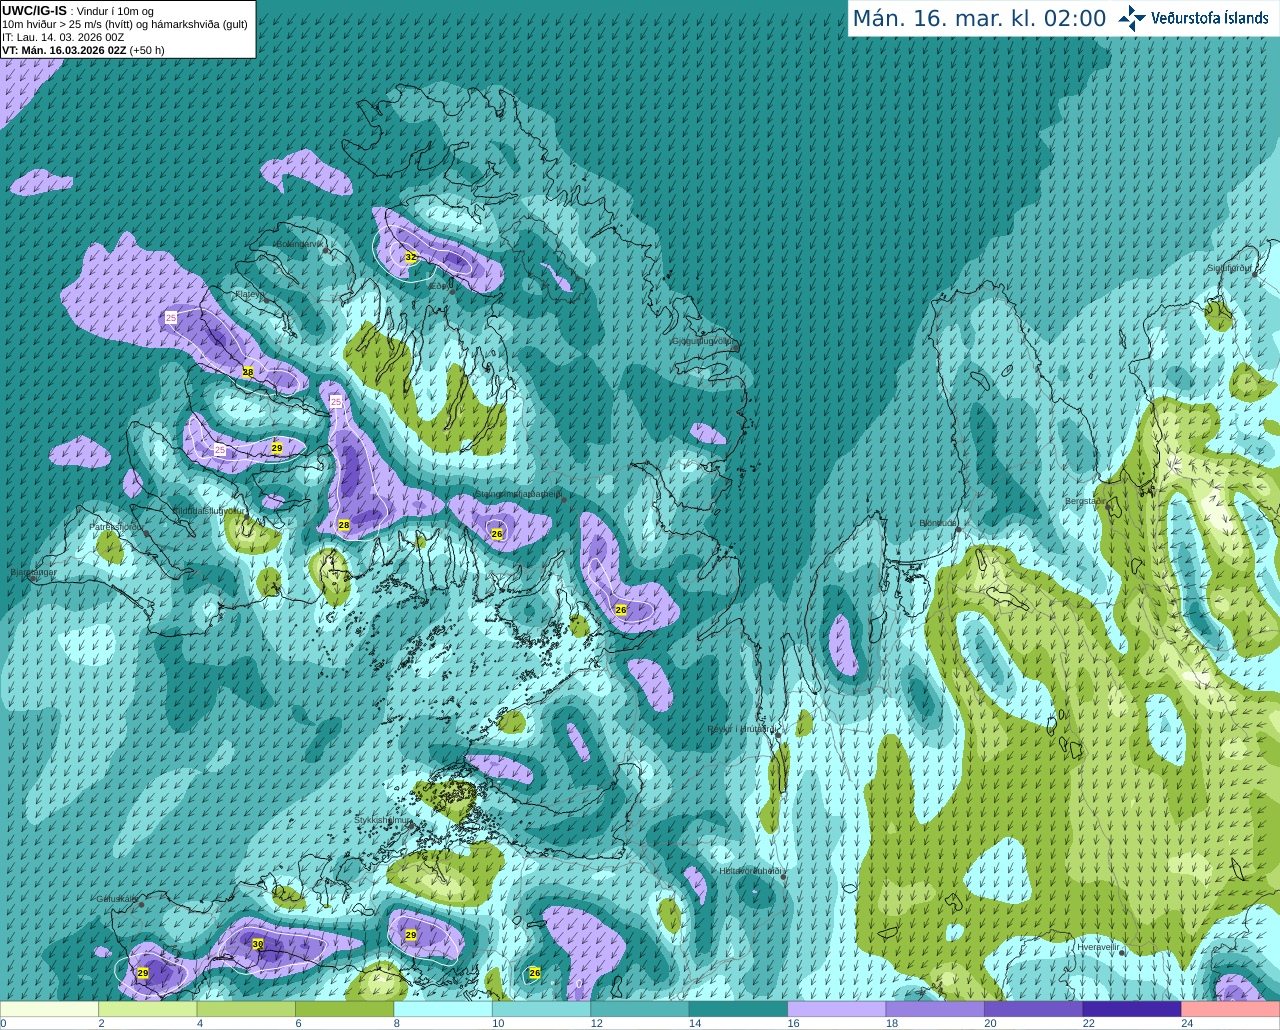Click the Gjögurflugvöllur station label
This screenshot has width=1280, height=1030.
click(703, 341)
